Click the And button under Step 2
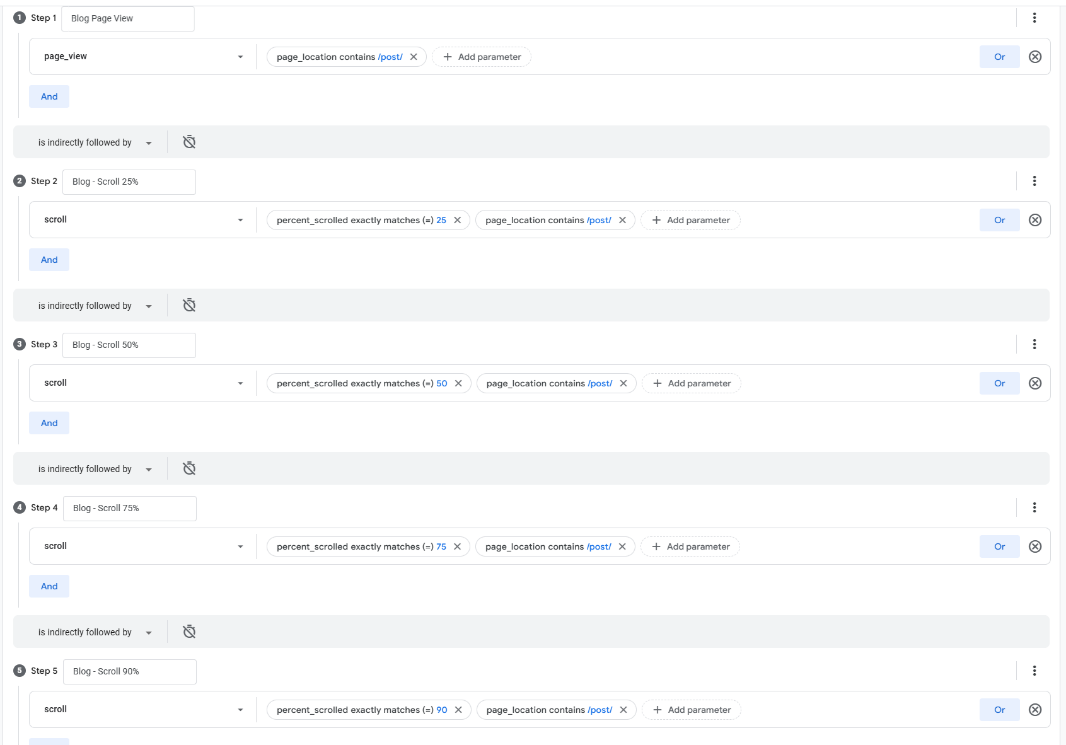Screen dimensions: 1066x745 coord(49,260)
